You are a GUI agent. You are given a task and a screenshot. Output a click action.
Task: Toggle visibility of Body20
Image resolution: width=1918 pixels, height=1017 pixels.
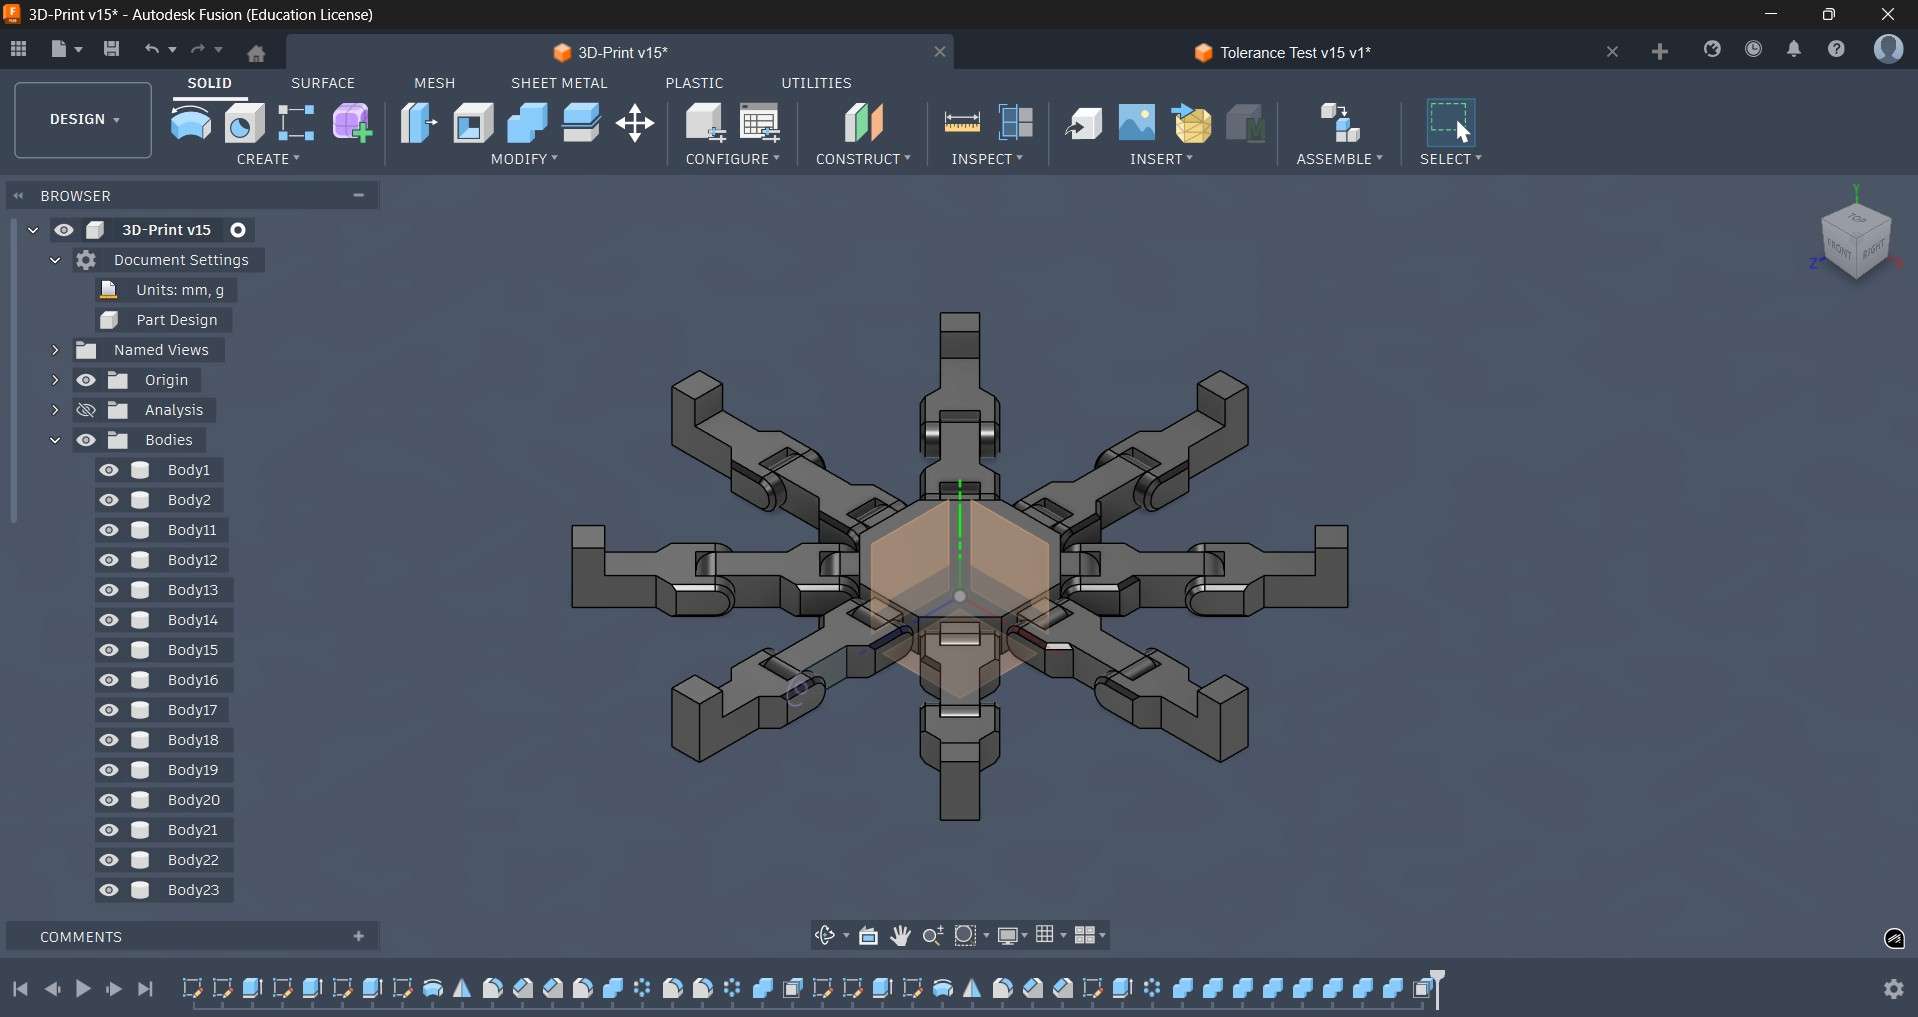click(110, 801)
